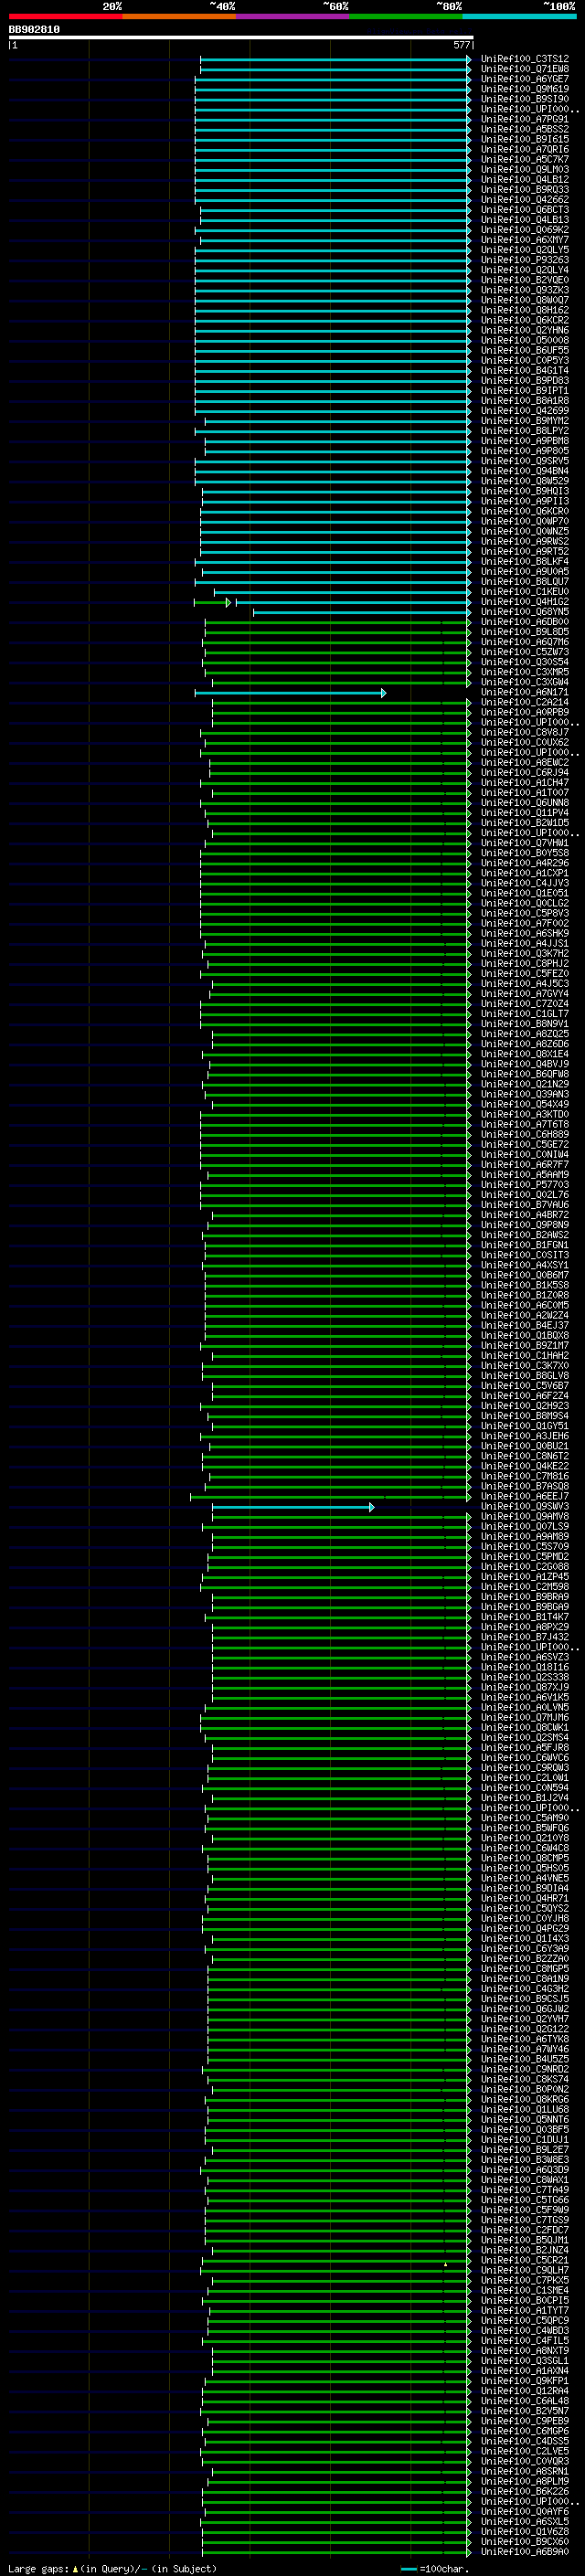Select the hit UniRef100_A4R296

tap(525, 864)
